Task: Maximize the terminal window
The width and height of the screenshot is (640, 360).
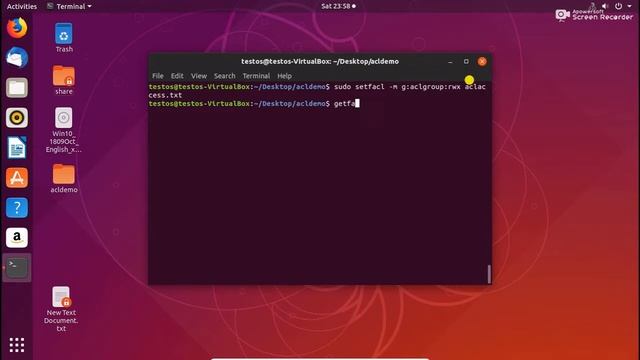Action: pos(466,62)
